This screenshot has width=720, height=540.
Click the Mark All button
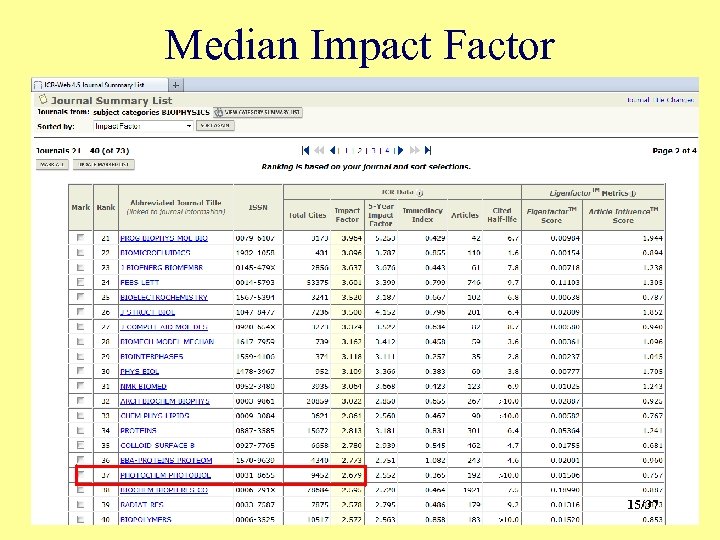[52, 164]
